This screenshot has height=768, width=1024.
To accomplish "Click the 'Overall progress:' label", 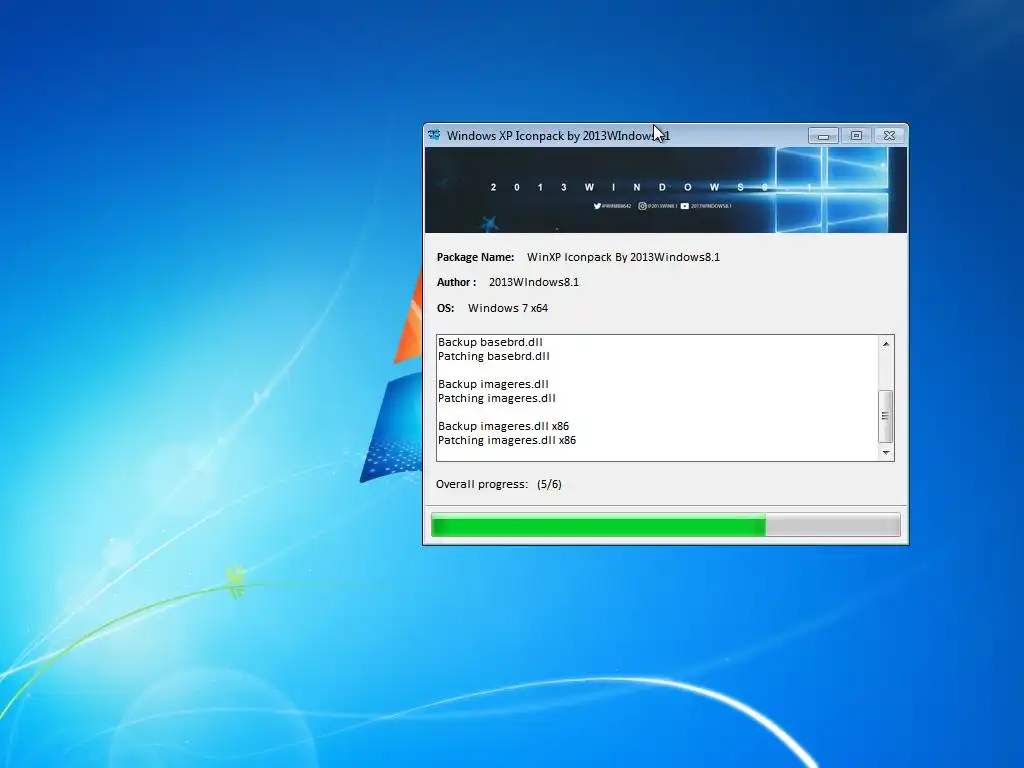I will pyautogui.click(x=481, y=484).
